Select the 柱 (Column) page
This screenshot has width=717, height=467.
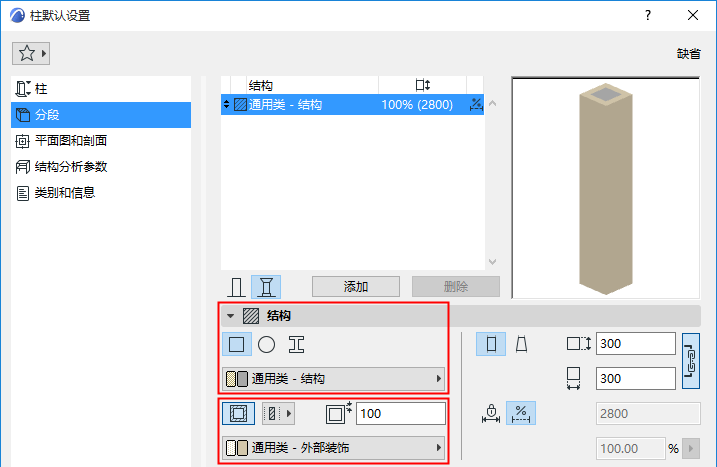click(x=101, y=89)
